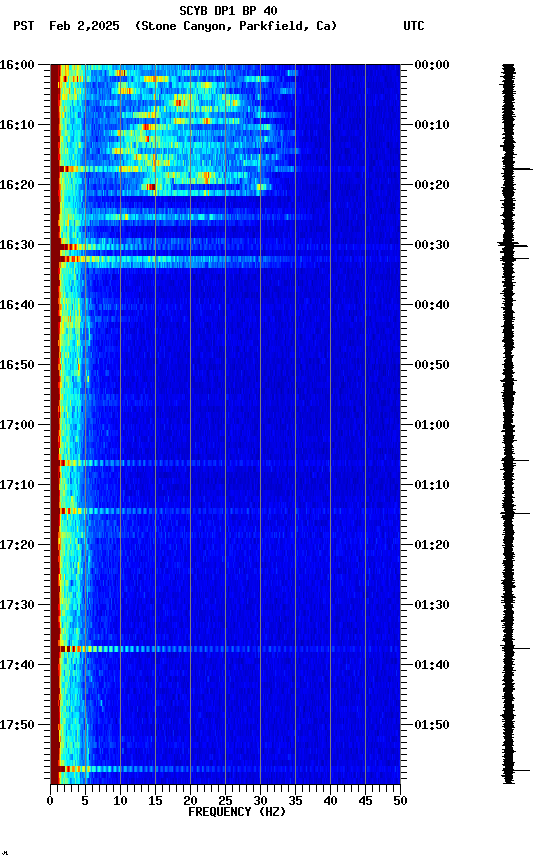Image resolution: width=552 pixels, height=864 pixels.
Task: Click the PST time label "17:20"
Action: [x=17, y=545]
